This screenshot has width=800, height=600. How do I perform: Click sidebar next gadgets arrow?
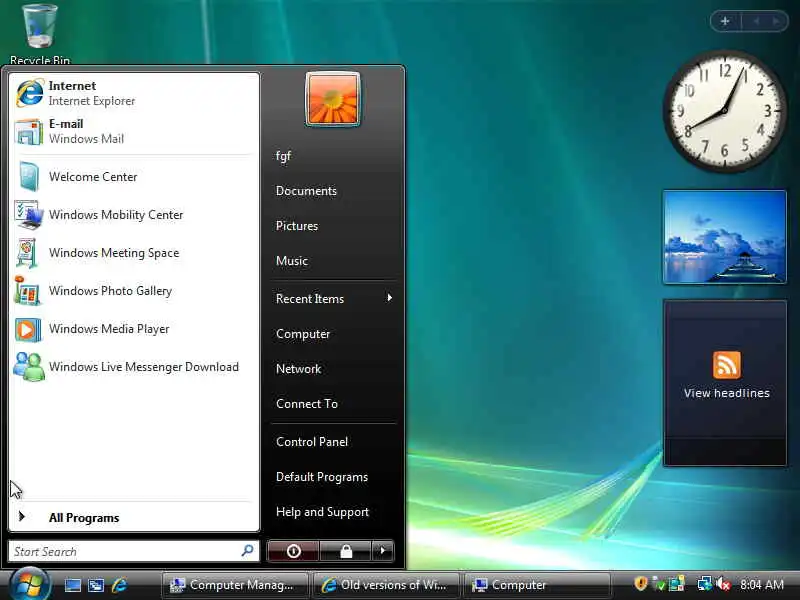(x=776, y=21)
